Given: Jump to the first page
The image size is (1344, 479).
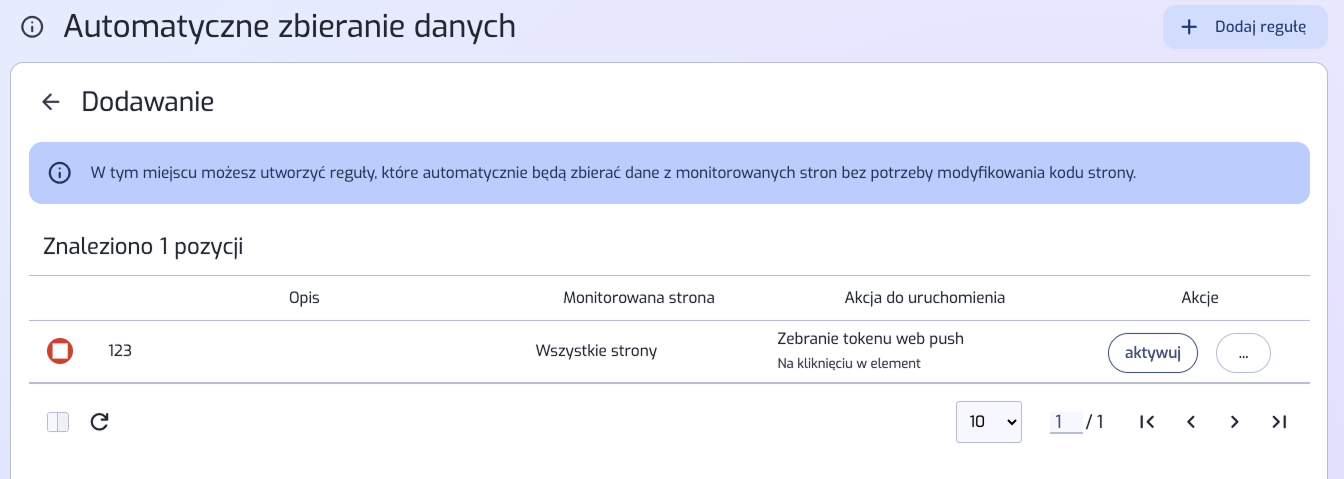Looking at the screenshot, I should click(x=1147, y=422).
